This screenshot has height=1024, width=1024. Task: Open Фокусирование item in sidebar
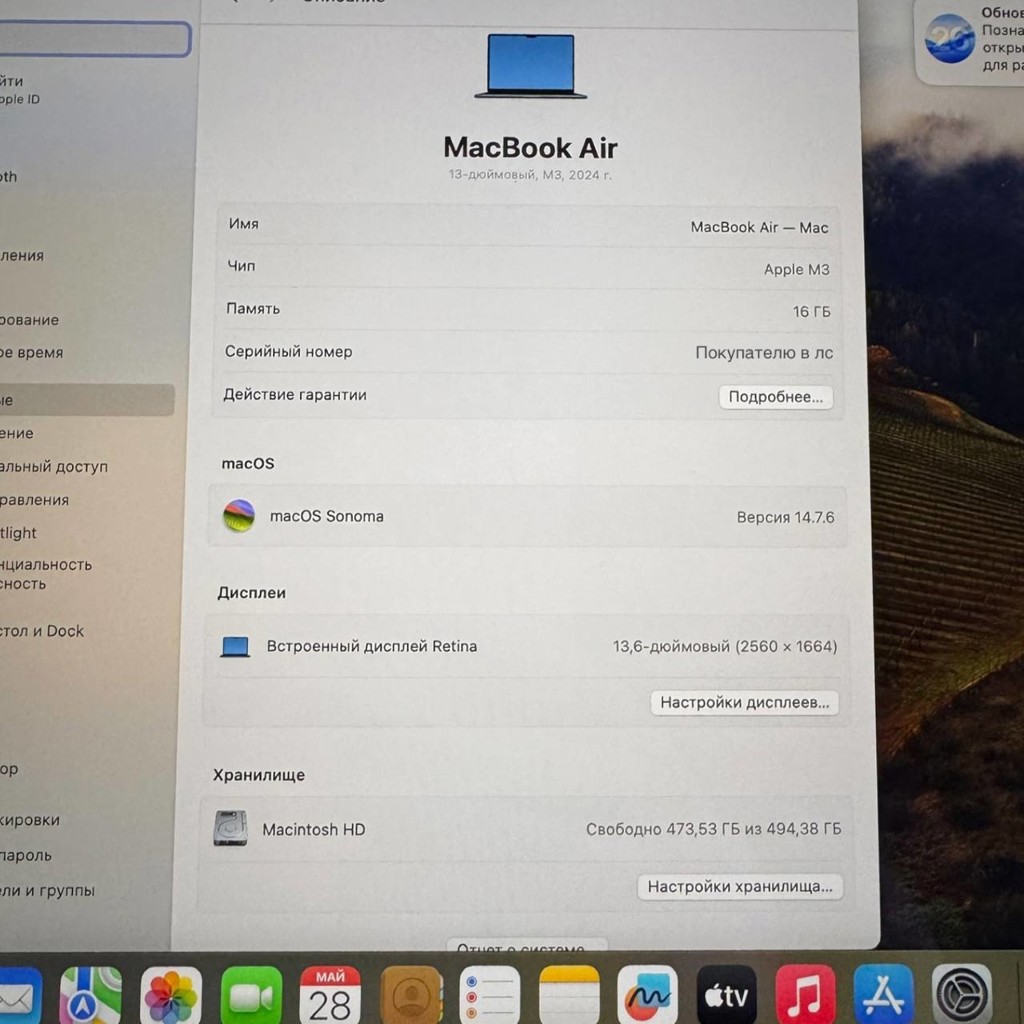click(x=29, y=320)
